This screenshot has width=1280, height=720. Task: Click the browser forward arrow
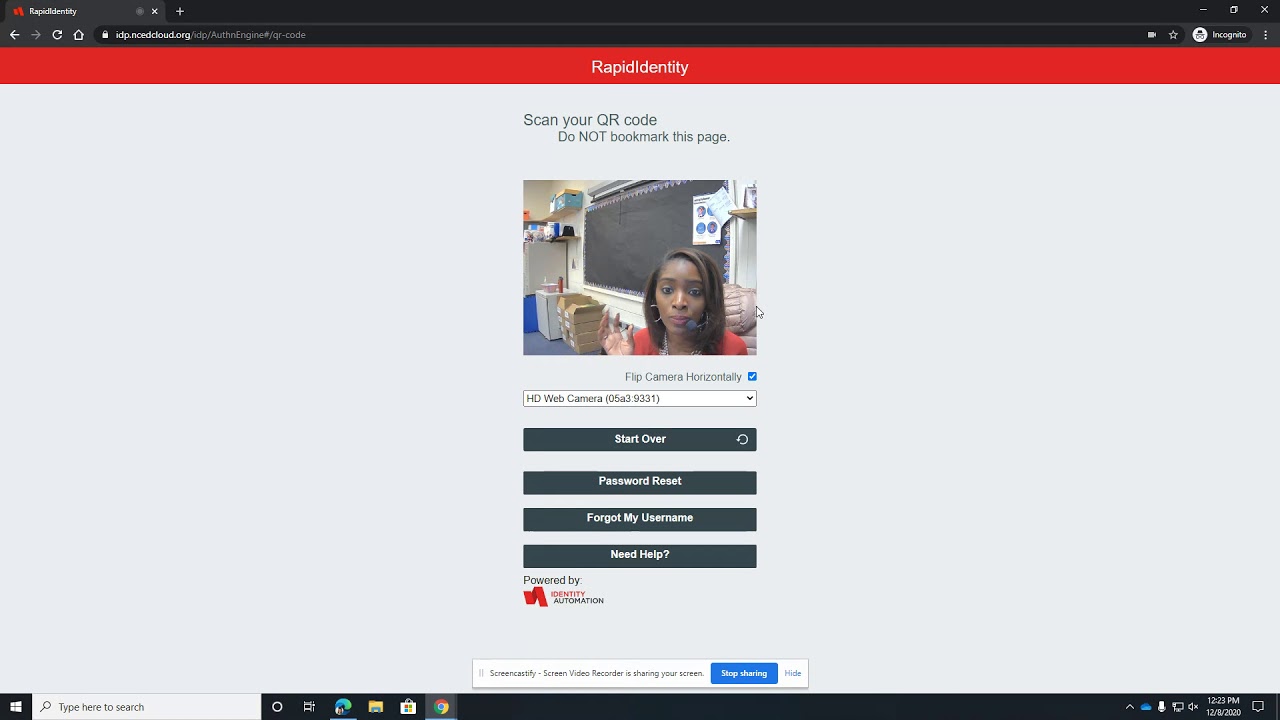coord(36,34)
